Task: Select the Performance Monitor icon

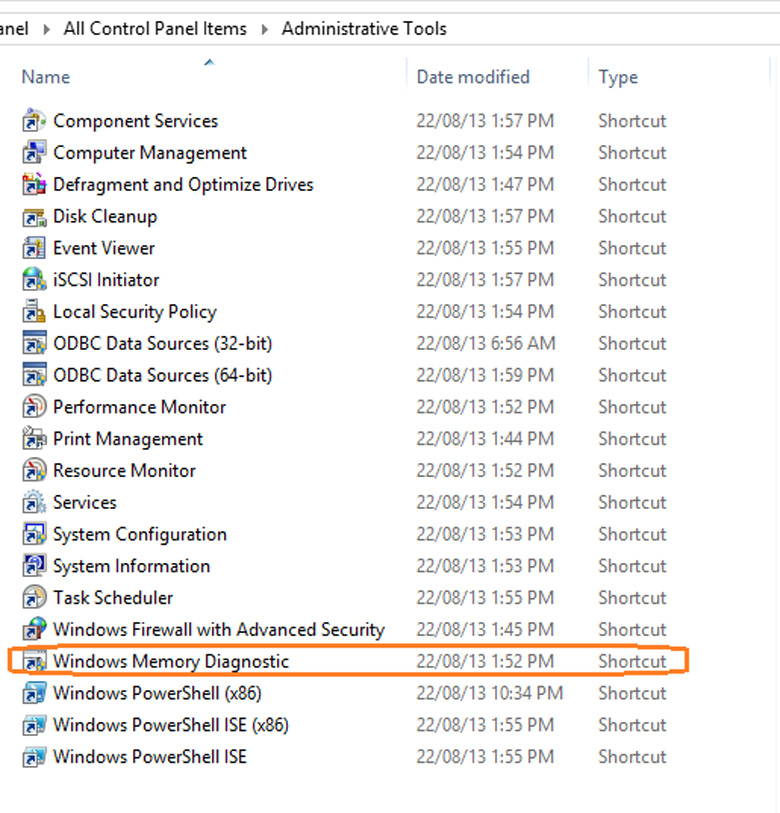Action: [x=34, y=407]
